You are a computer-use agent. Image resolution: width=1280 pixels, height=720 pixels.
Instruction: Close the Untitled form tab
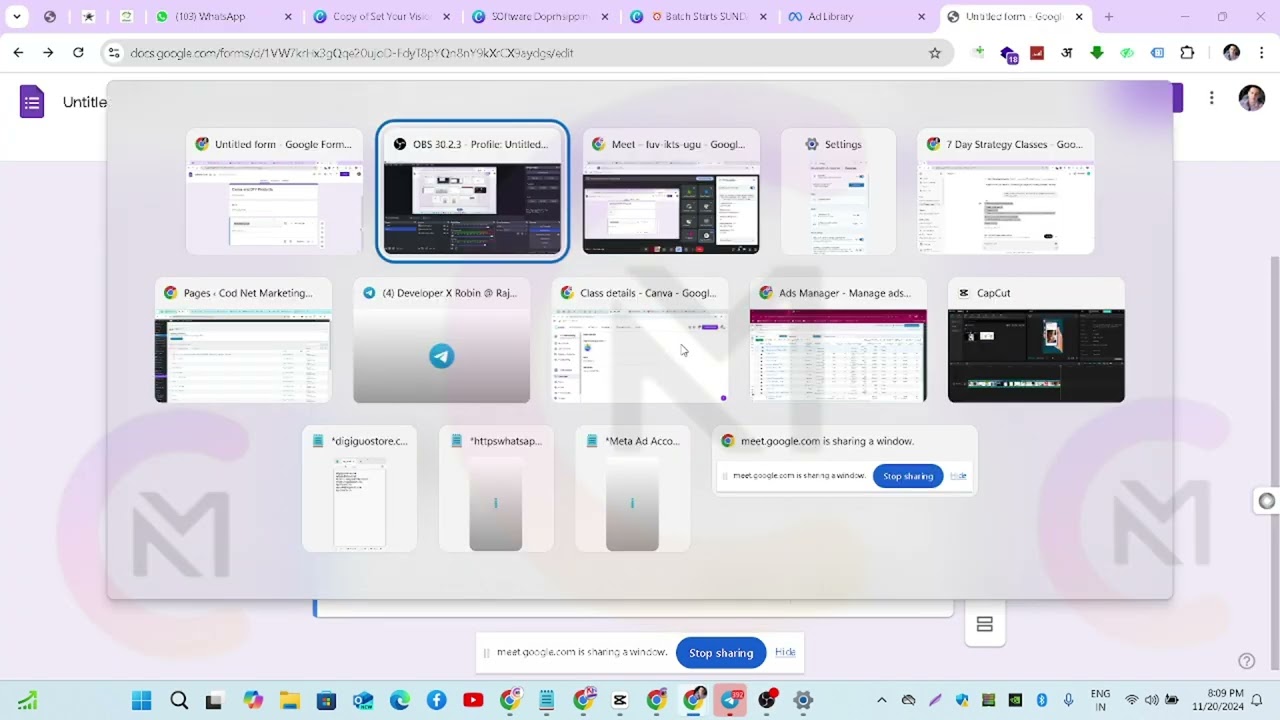1078,17
